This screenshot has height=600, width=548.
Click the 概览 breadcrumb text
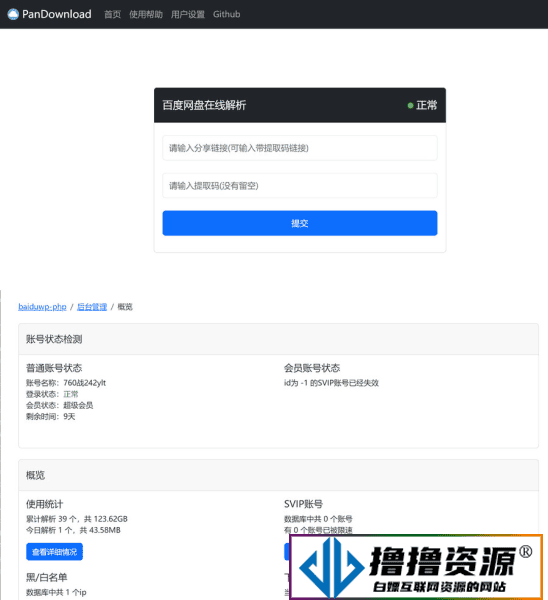point(125,307)
